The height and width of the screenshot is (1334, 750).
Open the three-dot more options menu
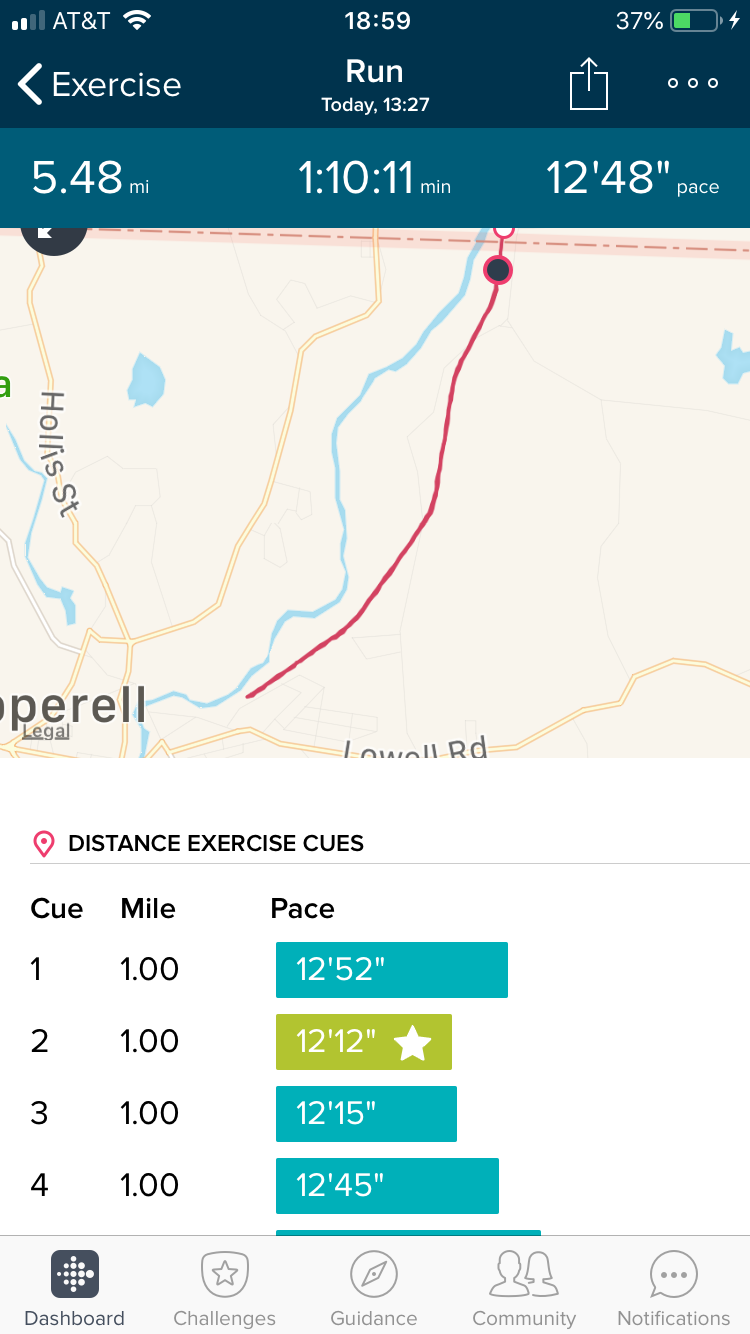point(693,83)
